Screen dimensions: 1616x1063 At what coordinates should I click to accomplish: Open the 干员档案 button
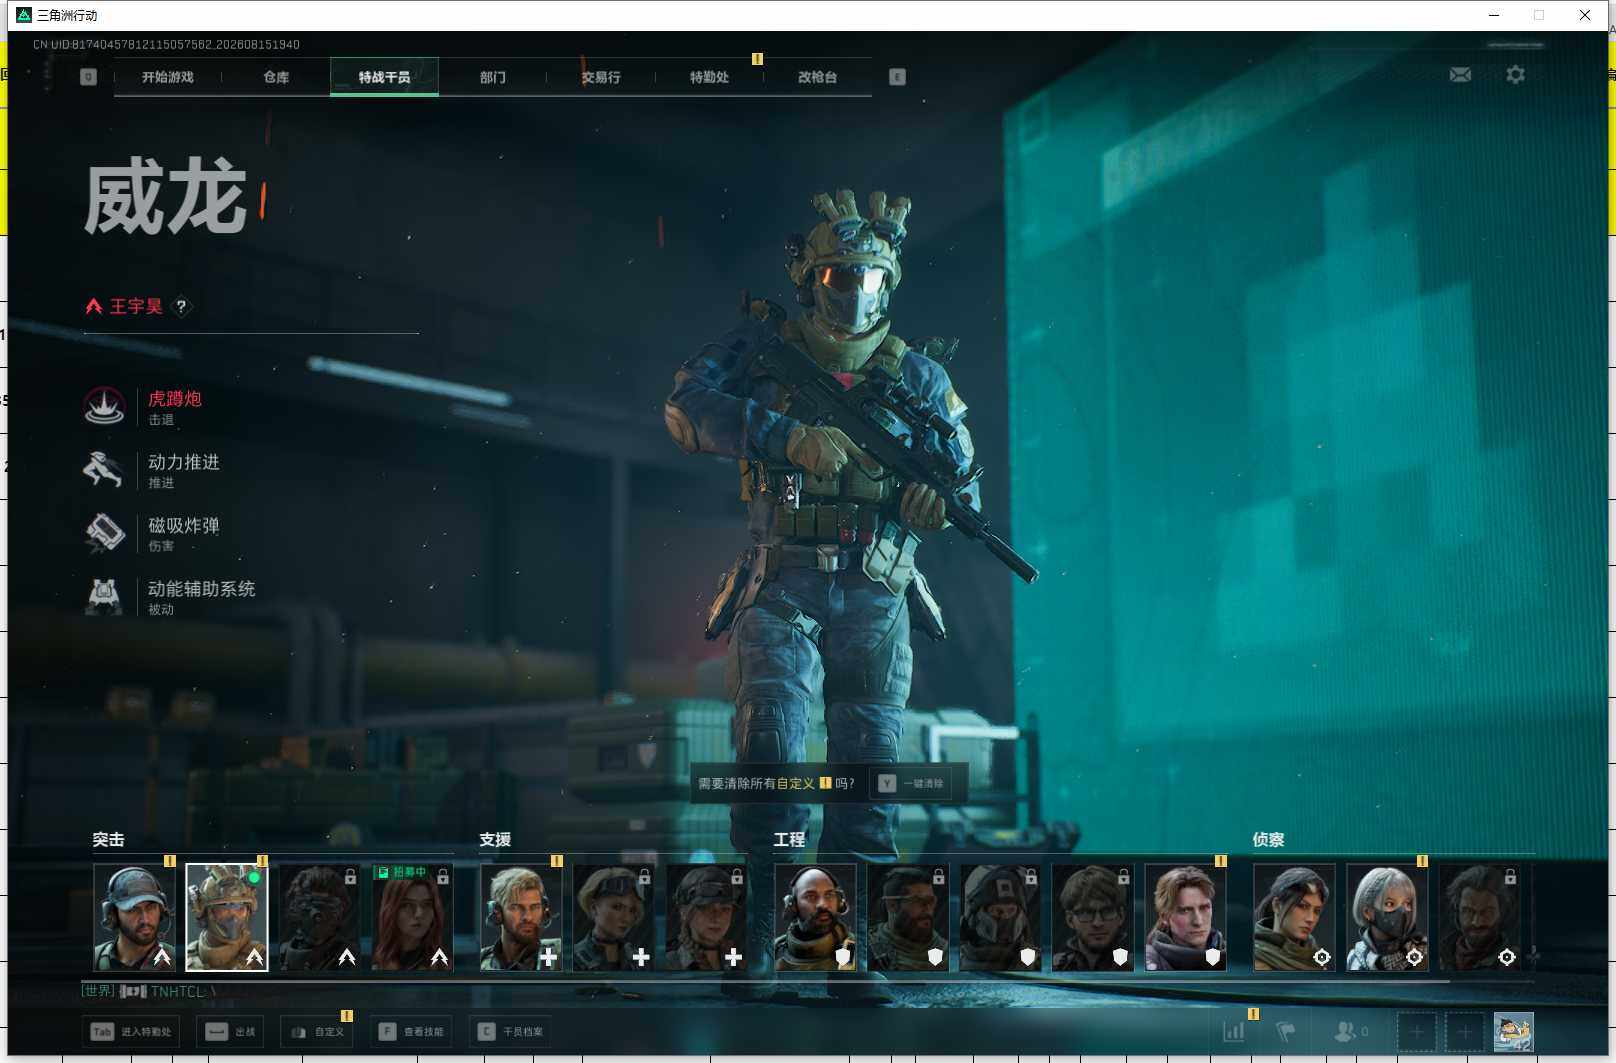510,1032
